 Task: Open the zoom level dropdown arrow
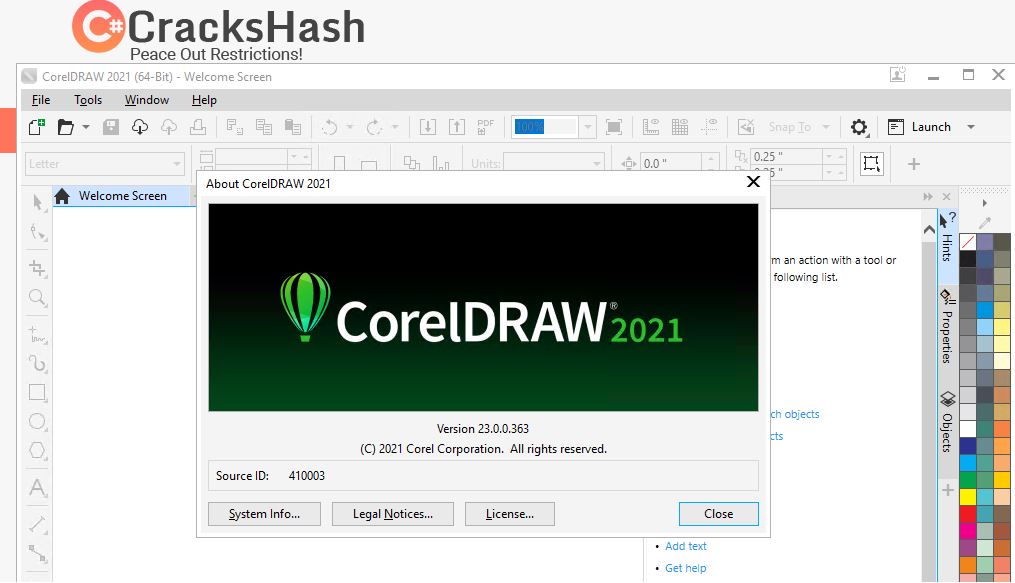pyautogui.click(x=587, y=127)
